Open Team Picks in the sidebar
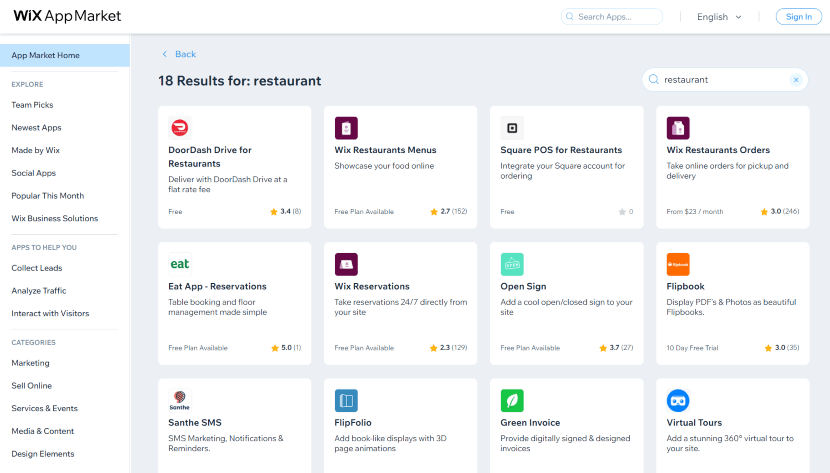Viewport: 830px width, 473px height. coord(32,105)
